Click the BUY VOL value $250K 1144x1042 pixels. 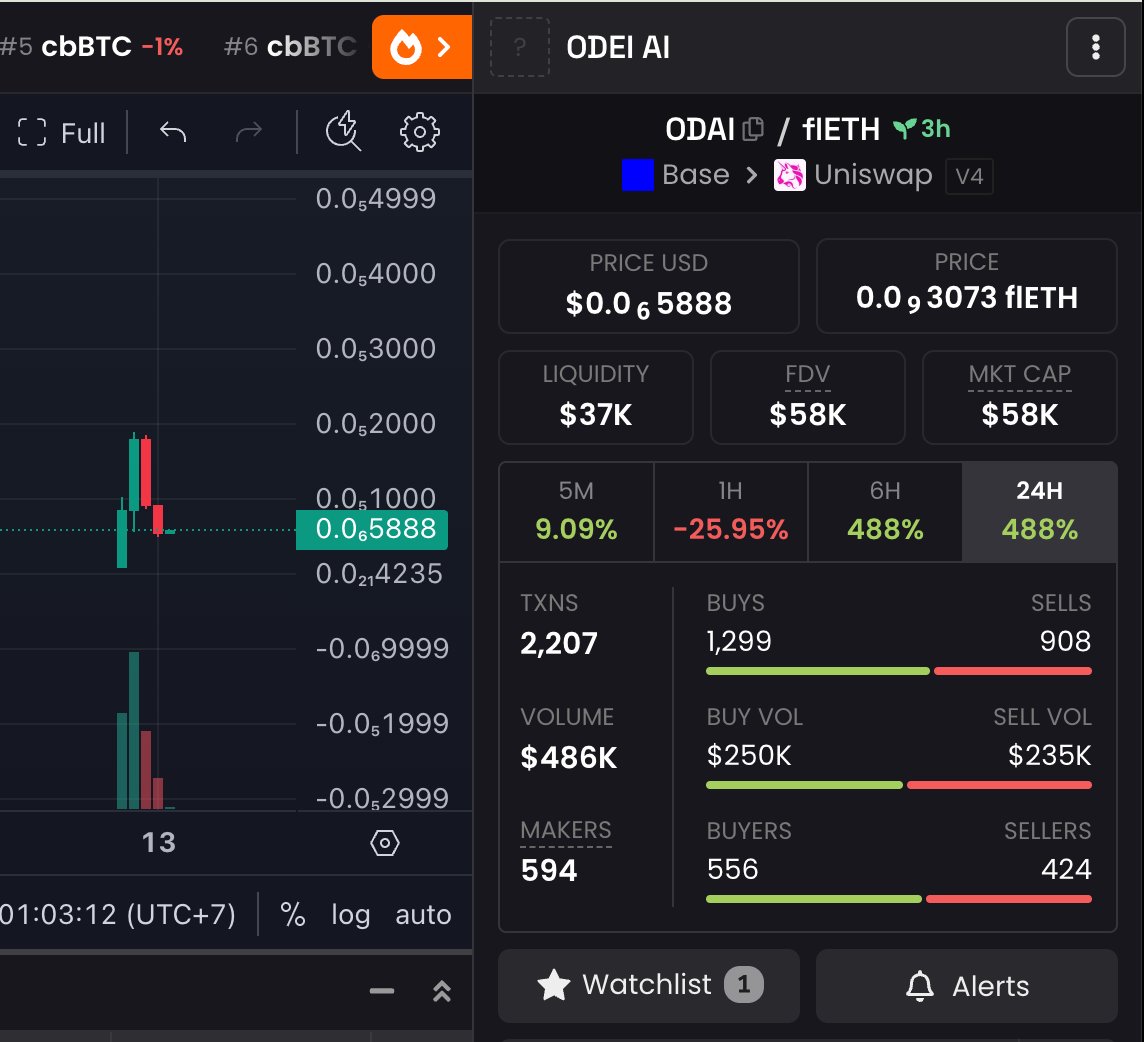click(x=749, y=755)
